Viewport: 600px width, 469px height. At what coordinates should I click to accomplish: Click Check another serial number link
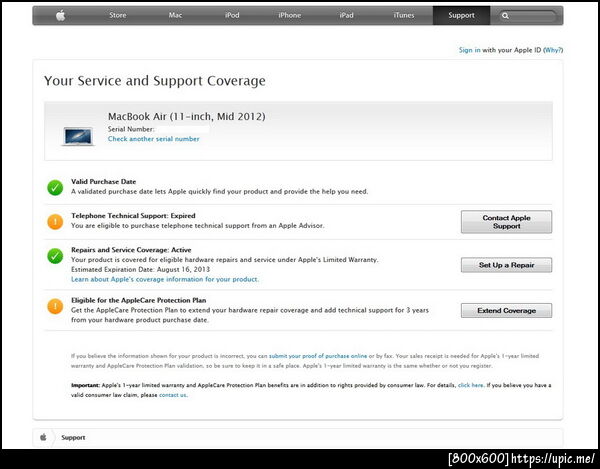[x=153, y=139]
